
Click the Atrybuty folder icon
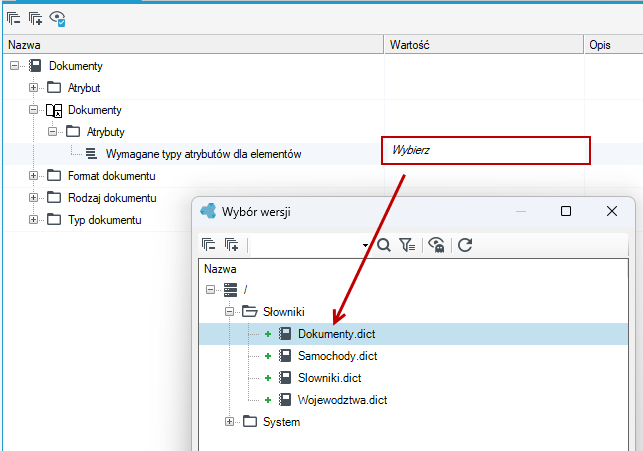pos(73,132)
